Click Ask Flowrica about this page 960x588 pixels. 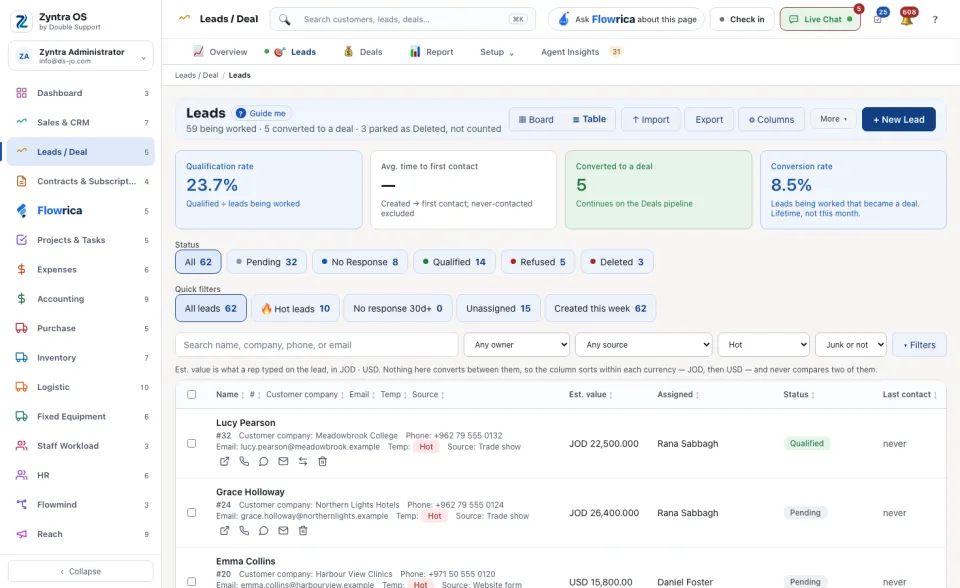tap(626, 19)
